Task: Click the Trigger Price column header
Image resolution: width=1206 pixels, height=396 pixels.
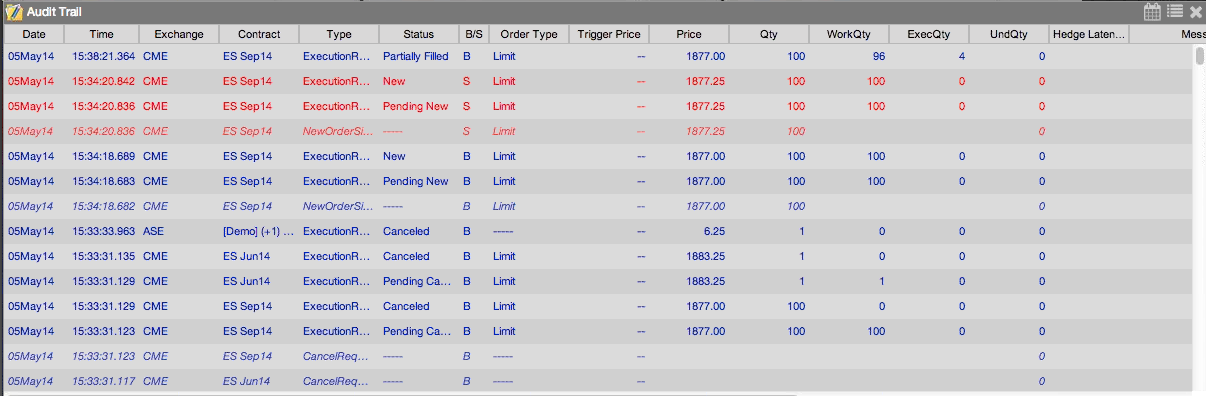Action: 609,34
